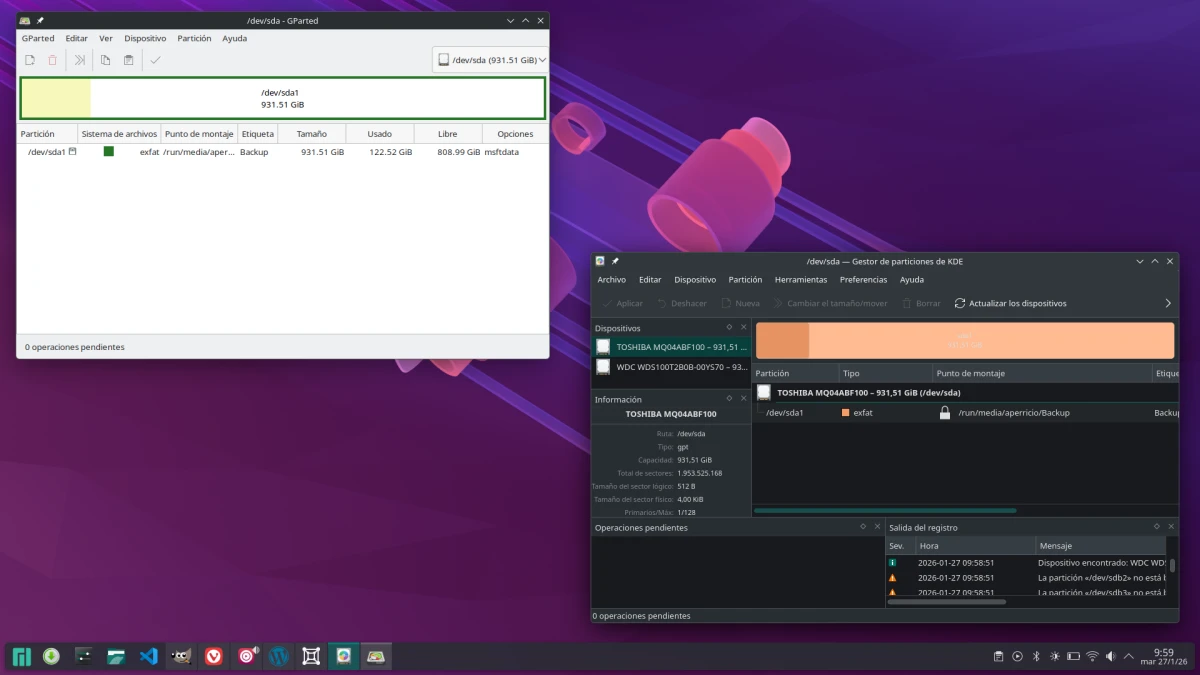Collapse the Información panel
Image resolution: width=1200 pixels, height=675 pixels.
(x=727, y=399)
